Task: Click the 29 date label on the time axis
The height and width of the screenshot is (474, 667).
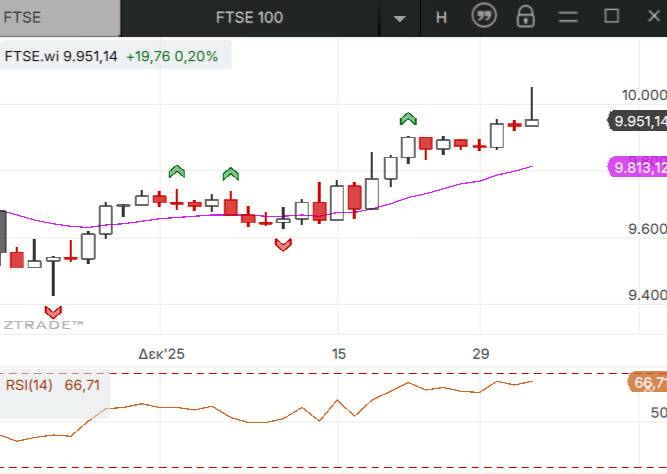Action: tap(481, 354)
